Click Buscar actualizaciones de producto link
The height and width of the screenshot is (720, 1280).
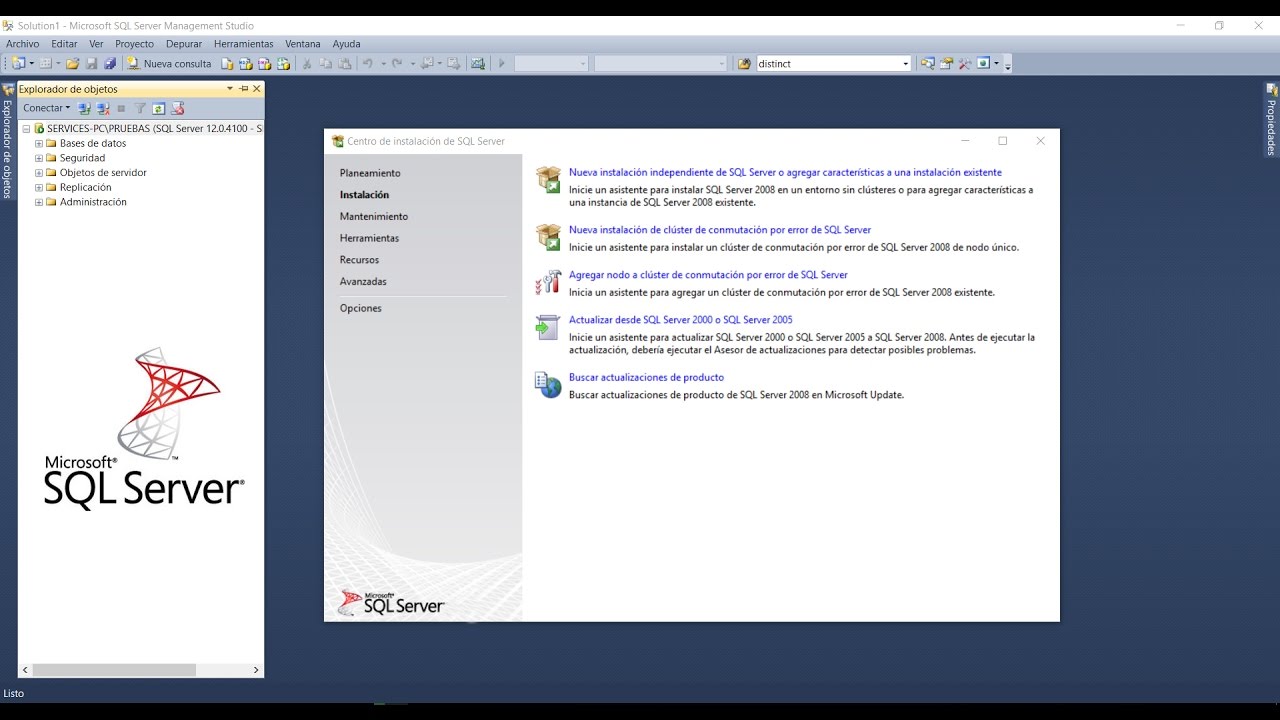point(646,377)
